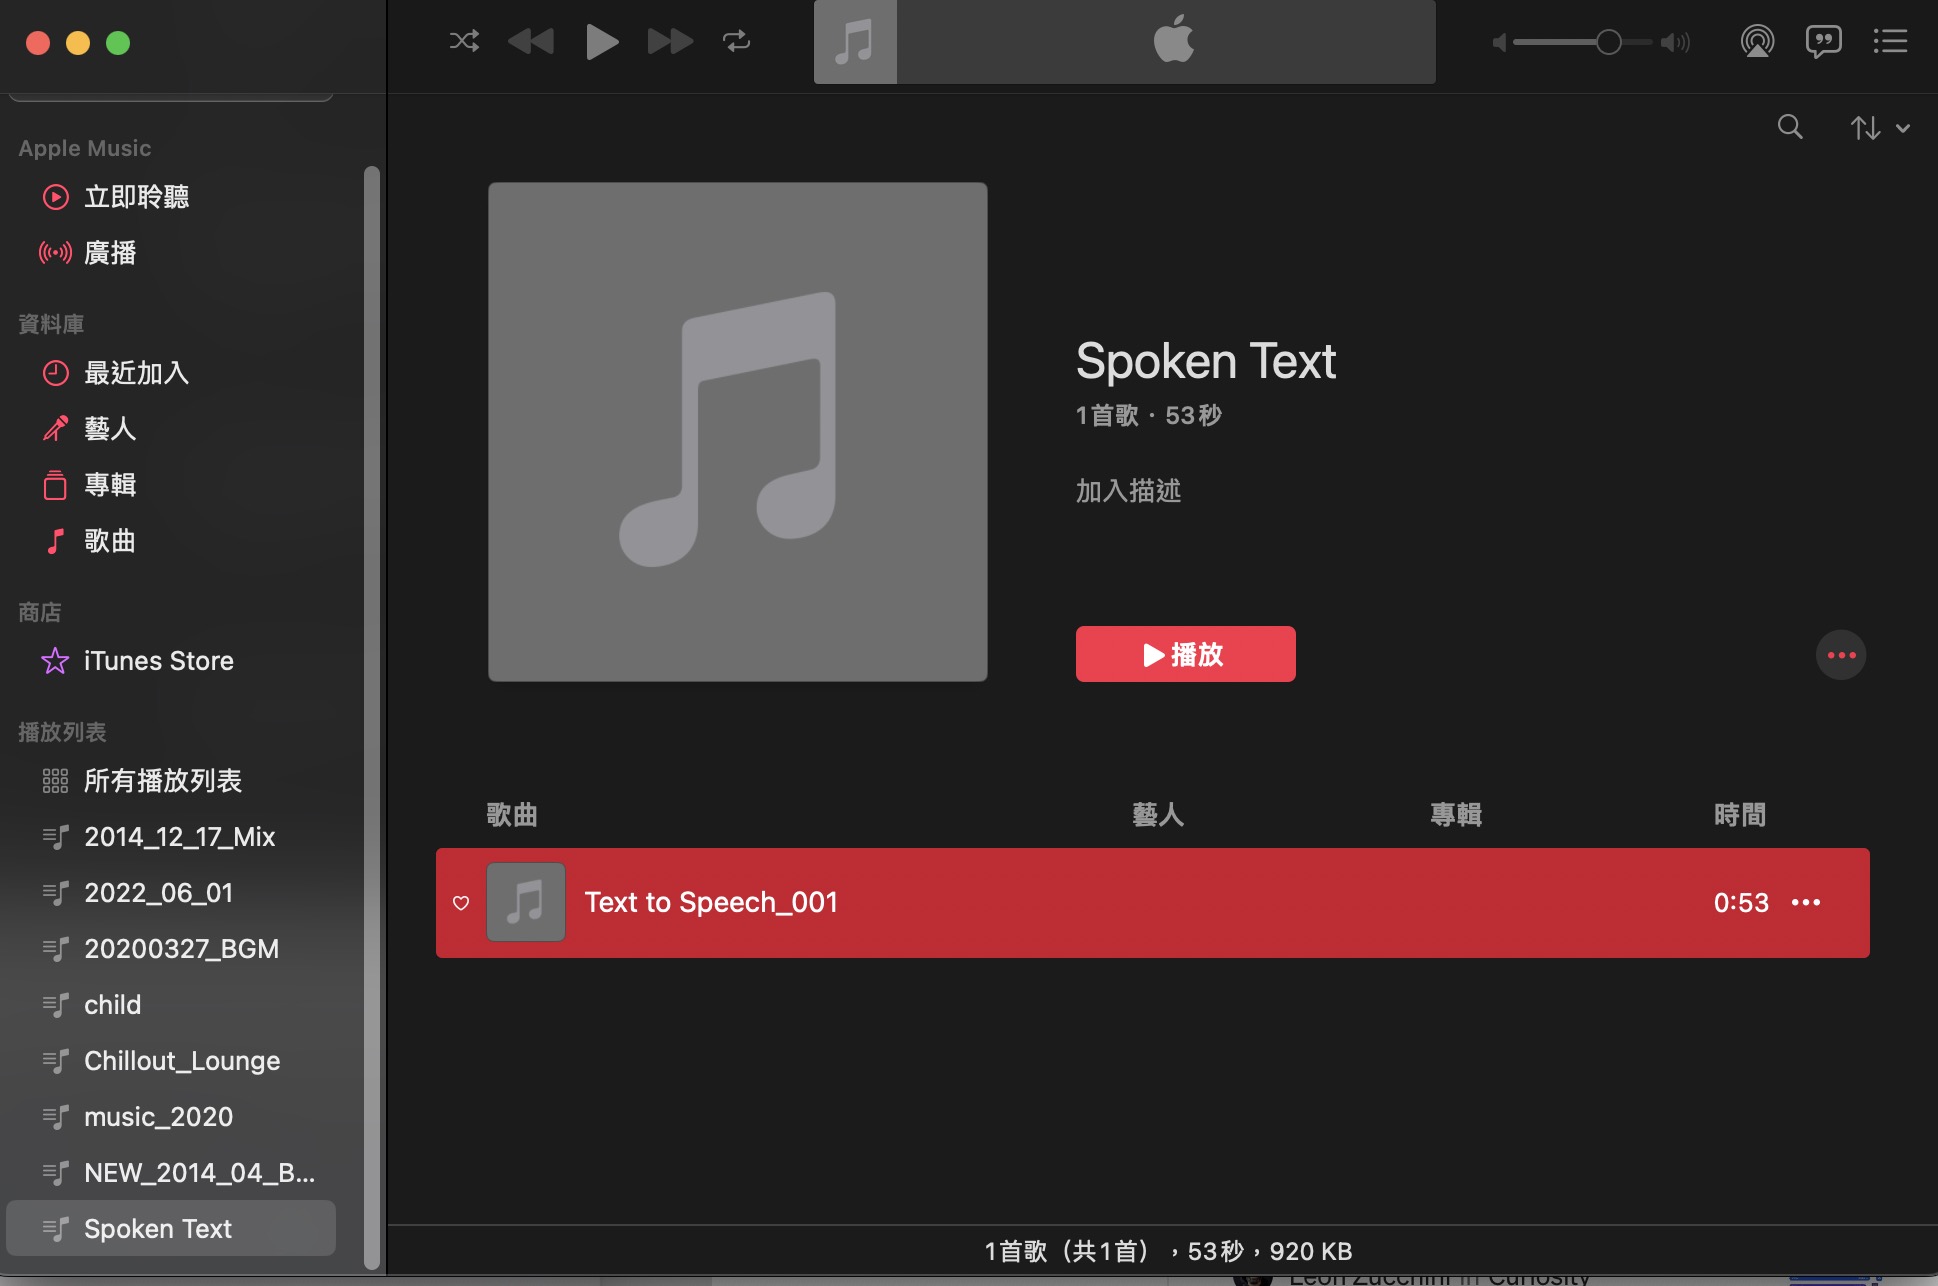Viewport: 1938px width, 1286px height.
Task: Click the search magnifier icon
Action: [1790, 127]
